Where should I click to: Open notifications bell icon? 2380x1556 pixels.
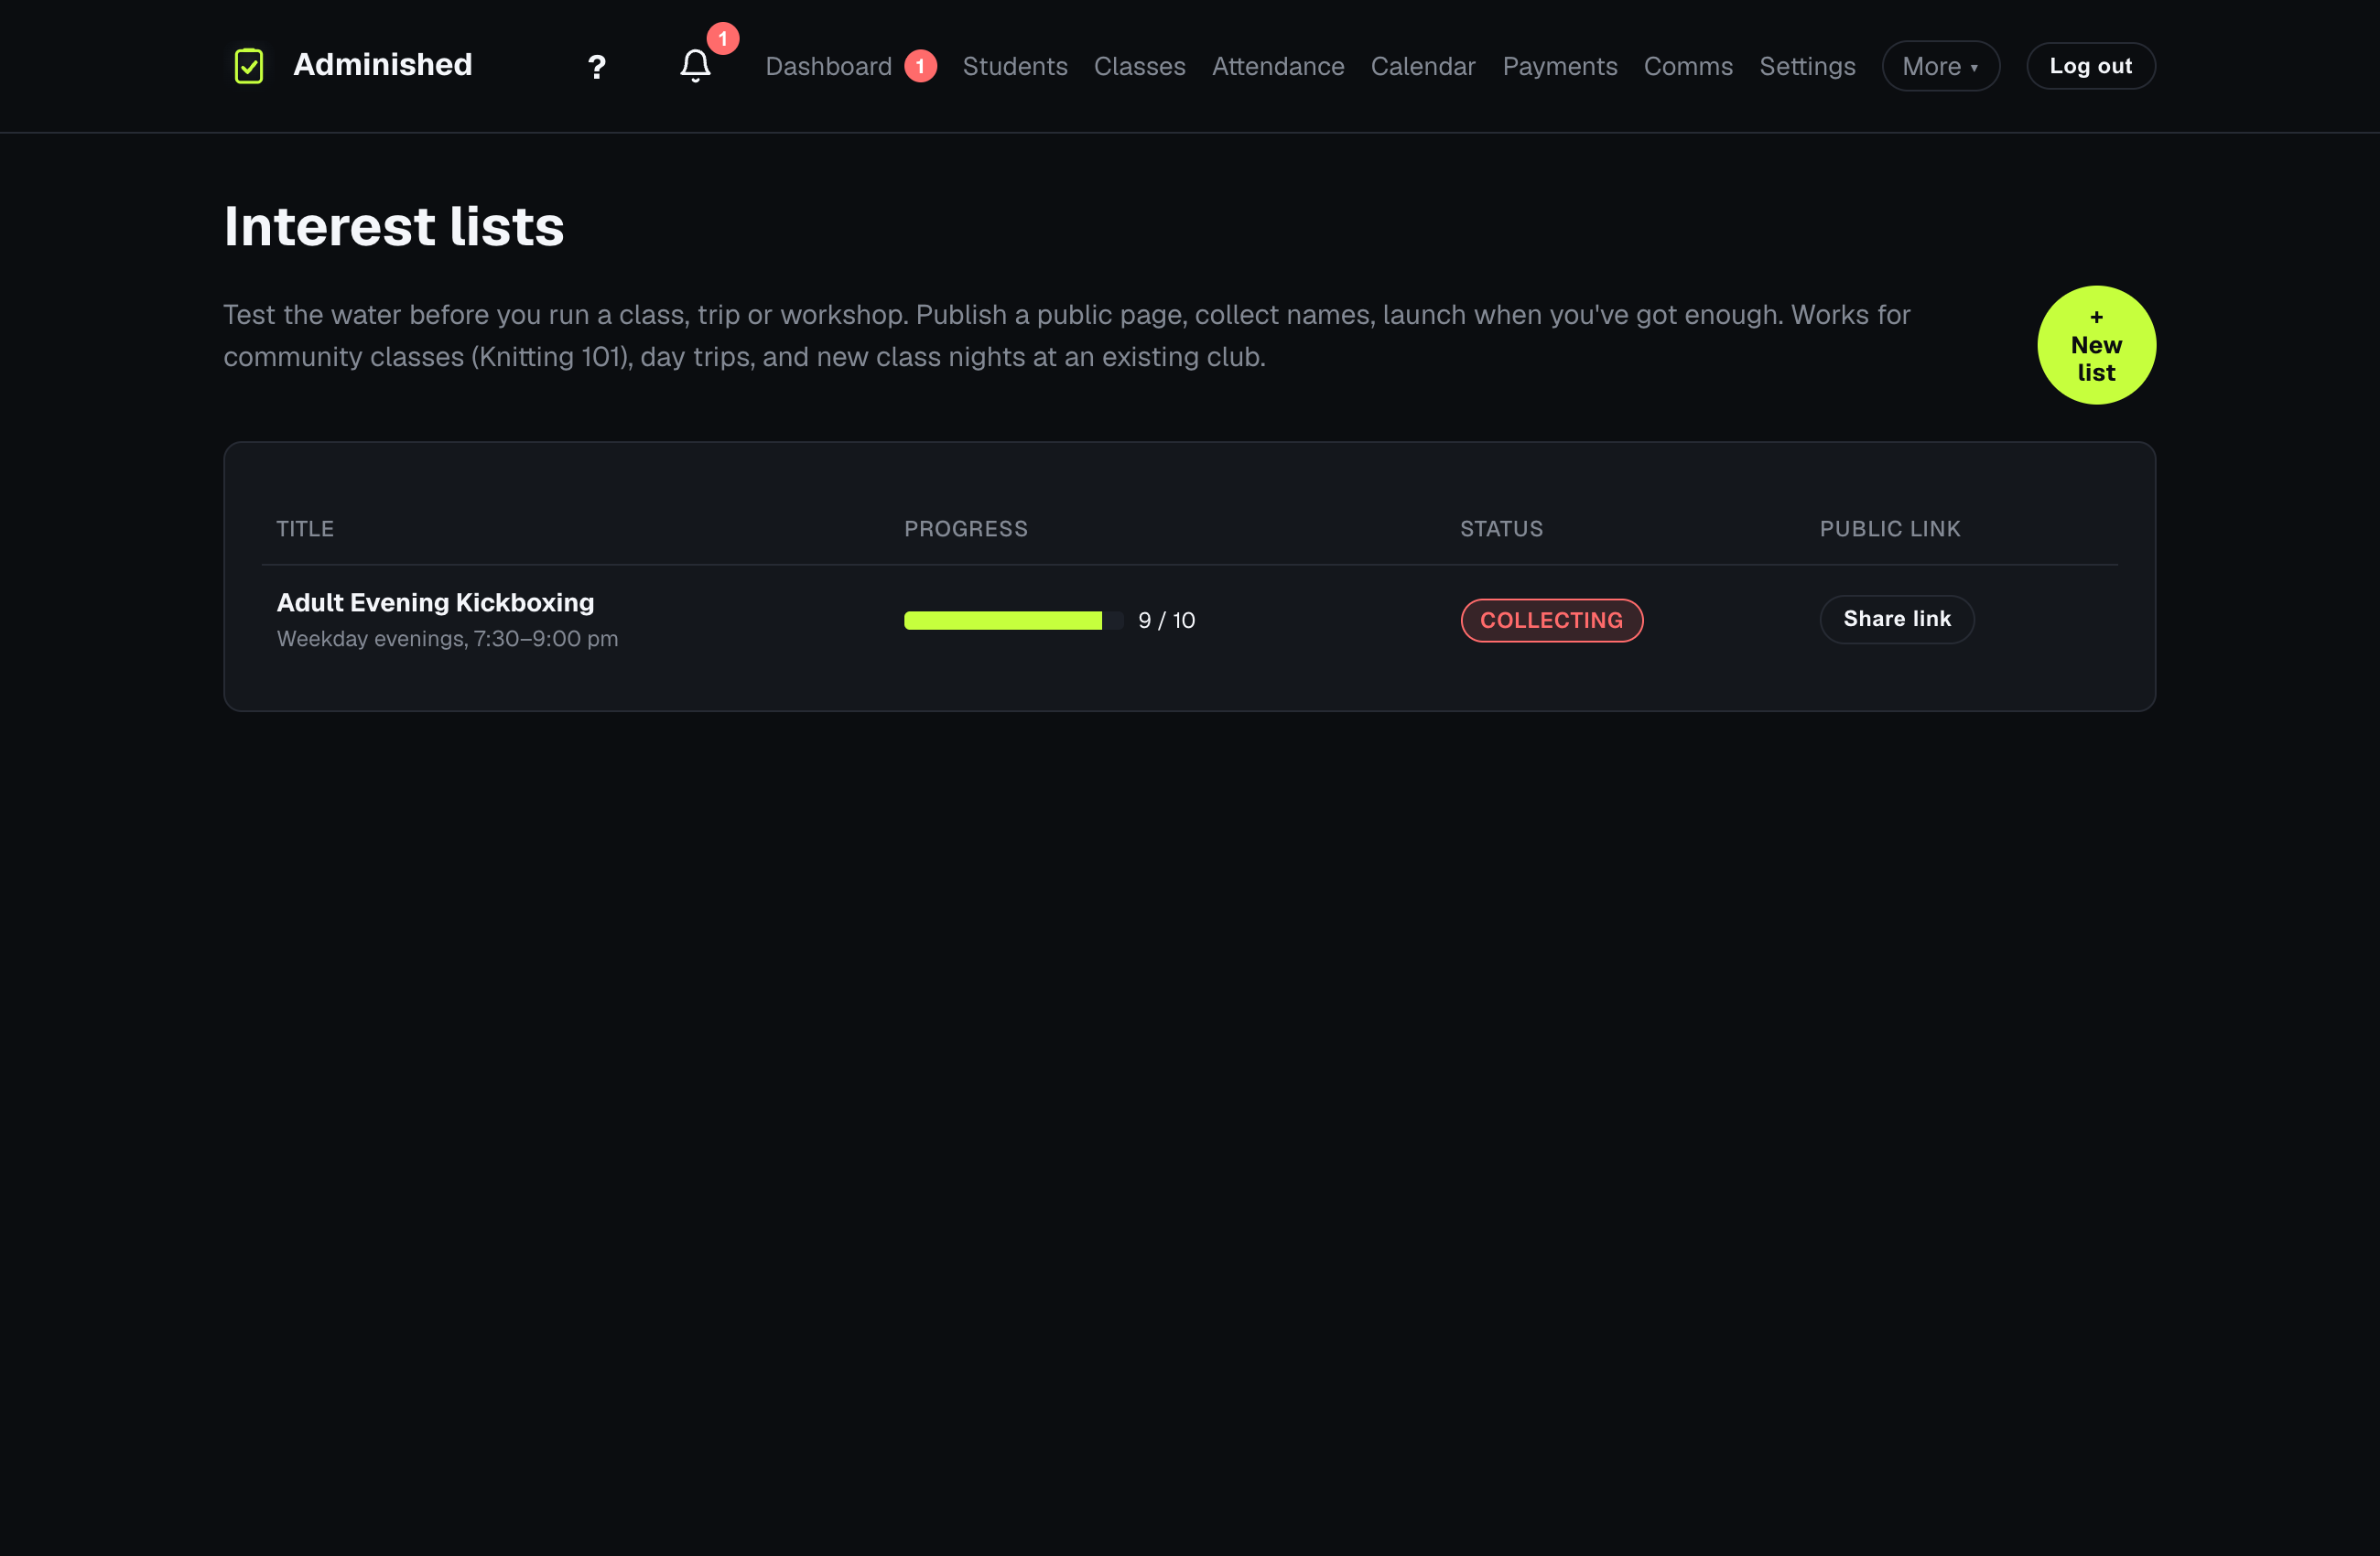tap(695, 66)
